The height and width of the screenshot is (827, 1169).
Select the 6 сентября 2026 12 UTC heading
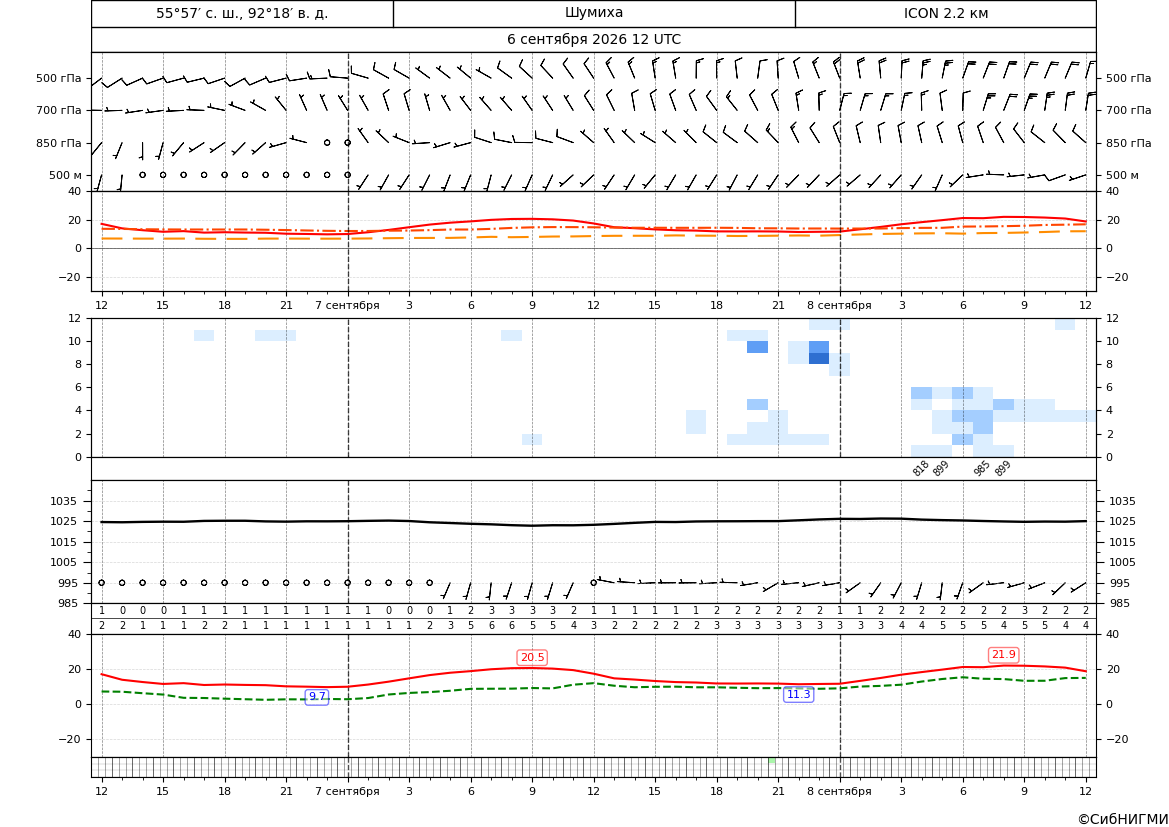click(594, 40)
